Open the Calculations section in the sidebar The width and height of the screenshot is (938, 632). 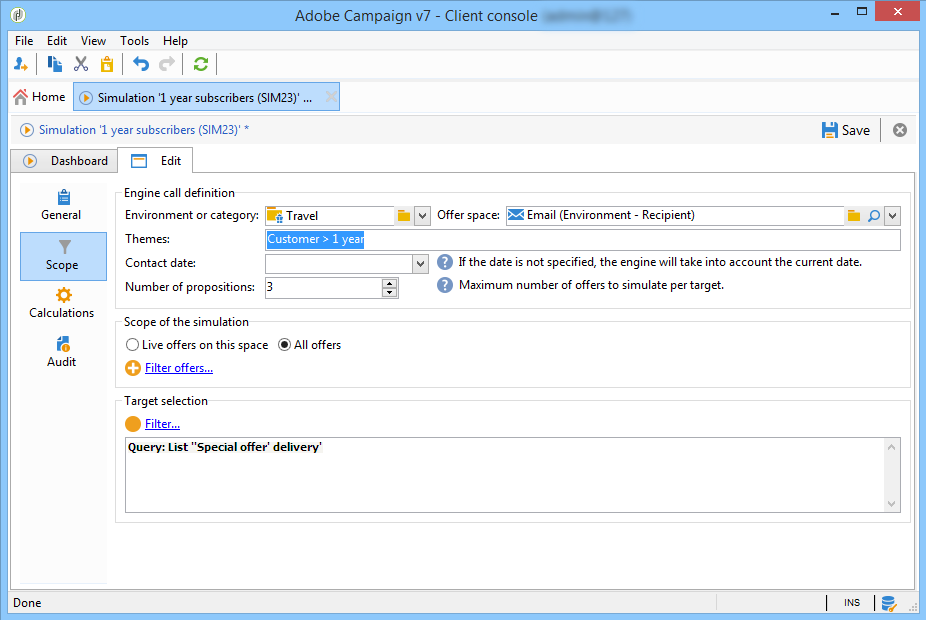(62, 303)
